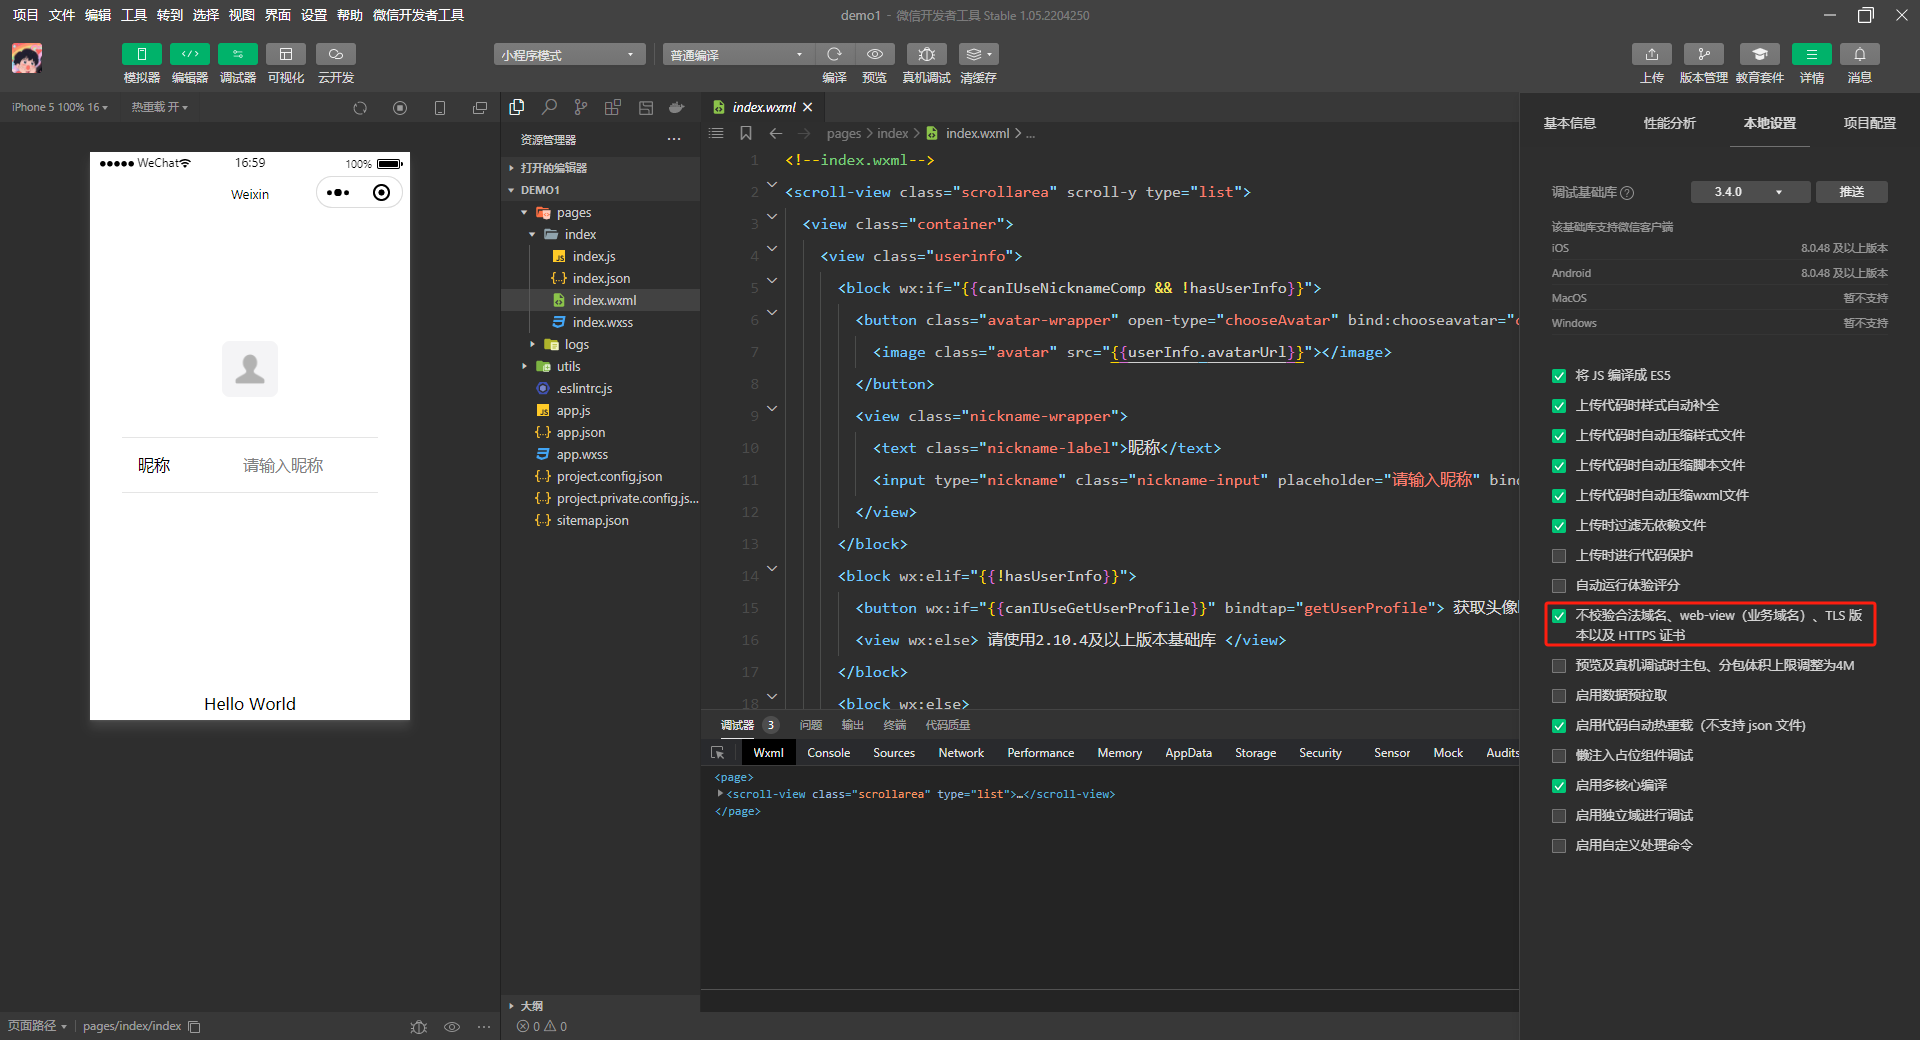Open the iPhone 5 device dropdown
Viewport: 1920px width, 1040px height.
[x=59, y=107]
